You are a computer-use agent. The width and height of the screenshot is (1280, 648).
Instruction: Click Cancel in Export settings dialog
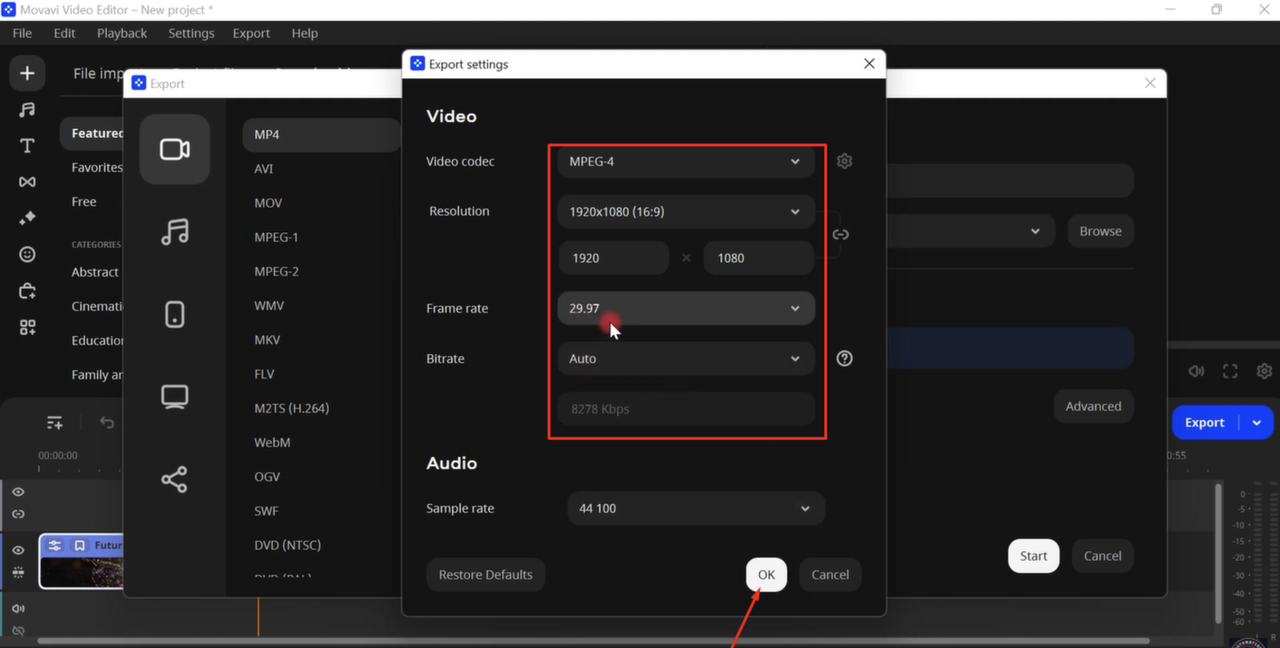tap(830, 574)
